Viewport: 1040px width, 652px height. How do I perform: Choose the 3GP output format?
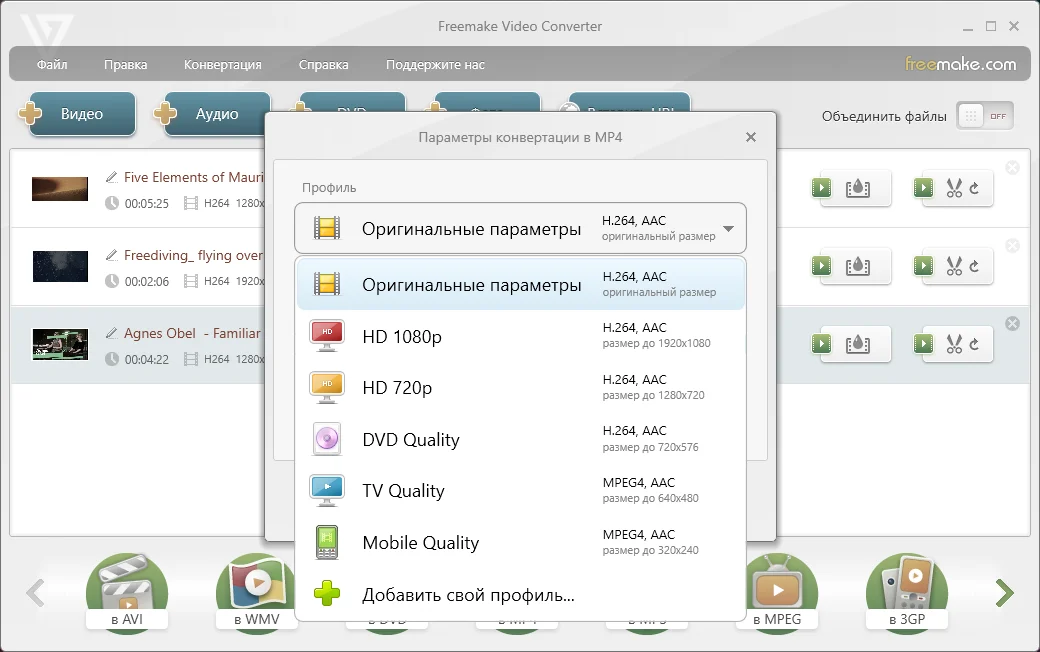pos(906,592)
